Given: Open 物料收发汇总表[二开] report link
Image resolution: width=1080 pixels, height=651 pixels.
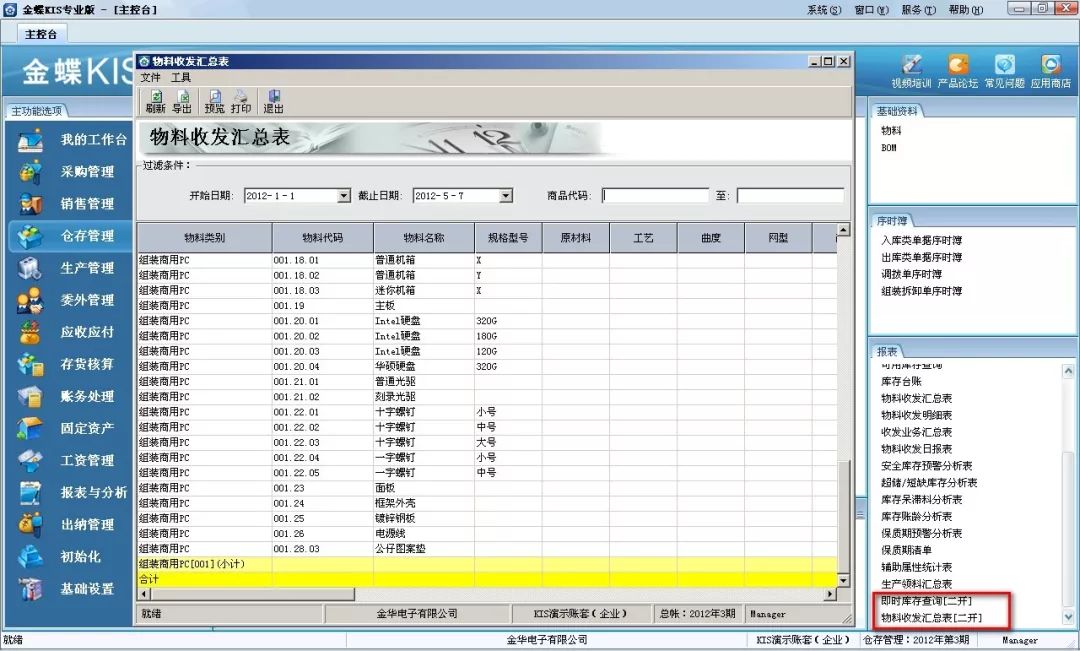Looking at the screenshot, I should tap(931, 618).
